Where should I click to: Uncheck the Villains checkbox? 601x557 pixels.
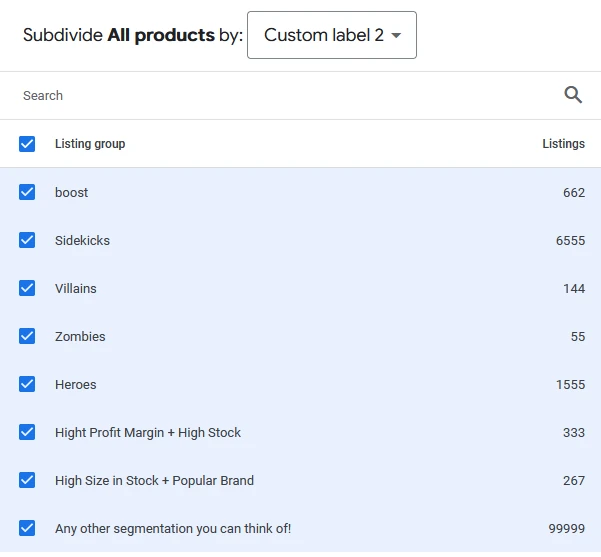pos(27,288)
